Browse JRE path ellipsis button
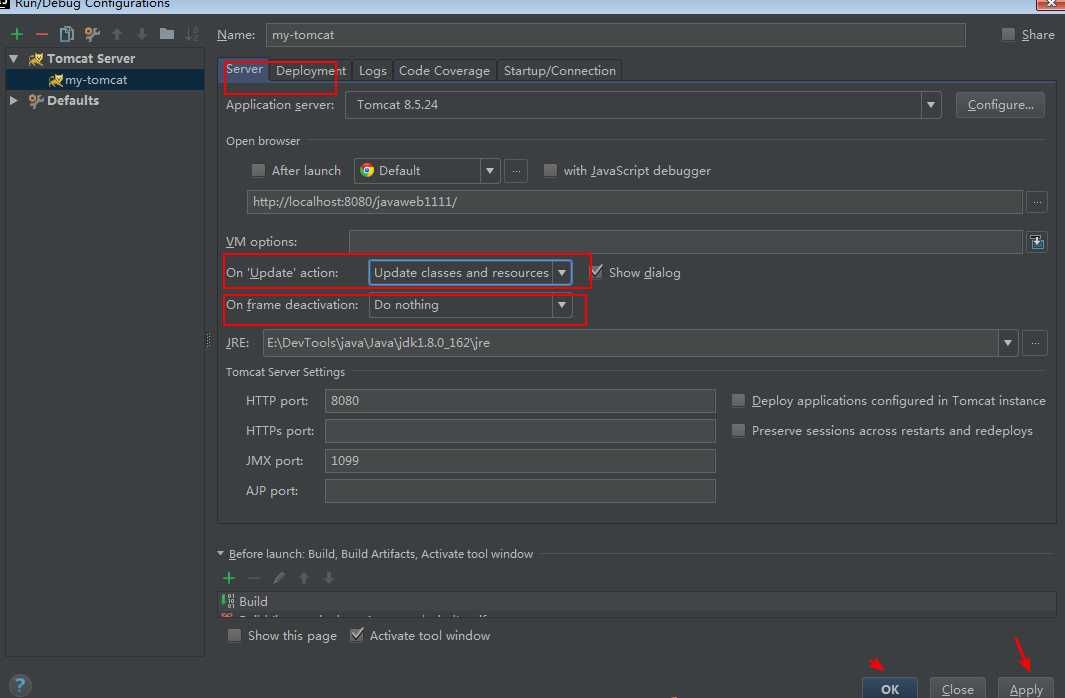1065x698 pixels. pos(1035,343)
